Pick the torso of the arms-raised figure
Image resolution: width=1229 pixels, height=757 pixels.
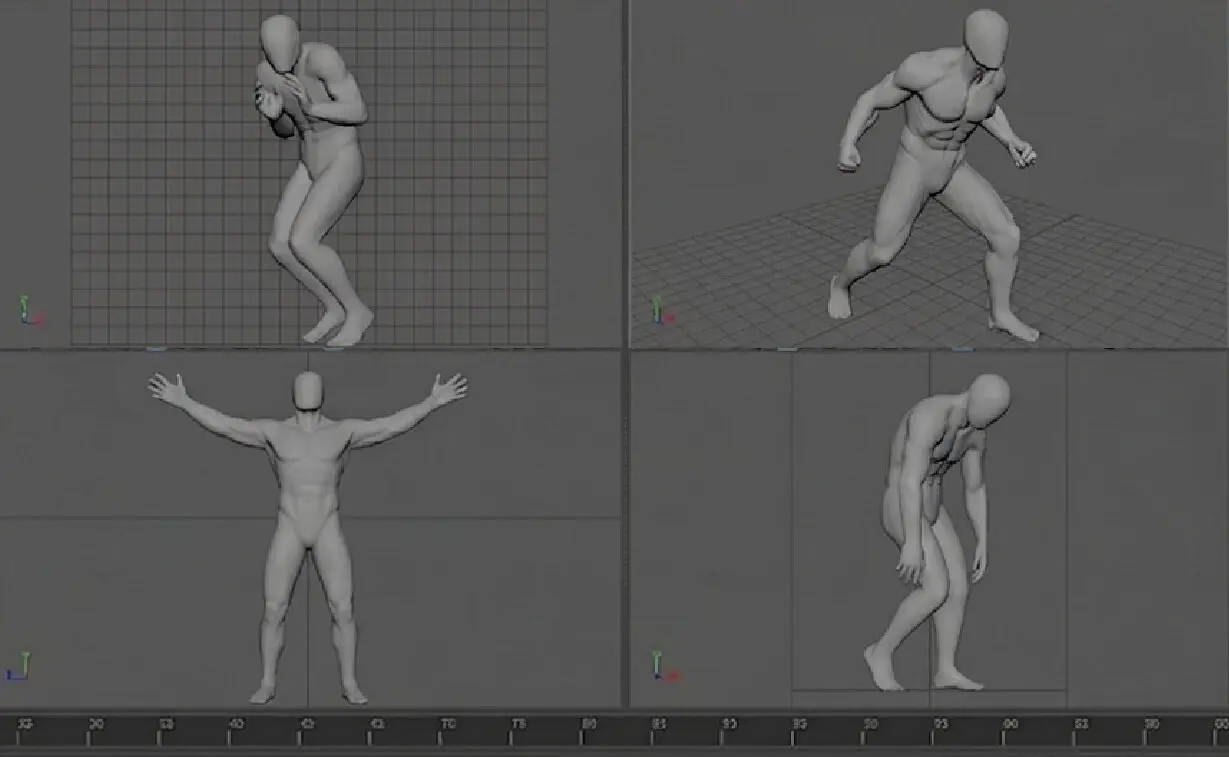pyautogui.click(x=308, y=470)
